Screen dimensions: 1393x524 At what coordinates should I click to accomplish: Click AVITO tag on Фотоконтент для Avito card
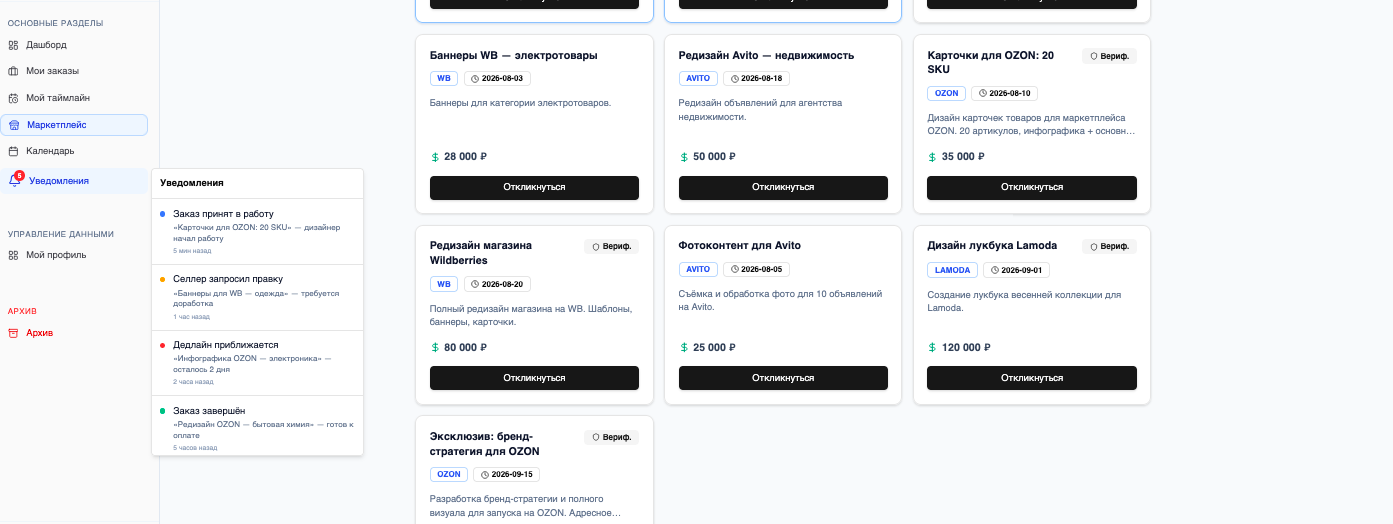tap(698, 270)
